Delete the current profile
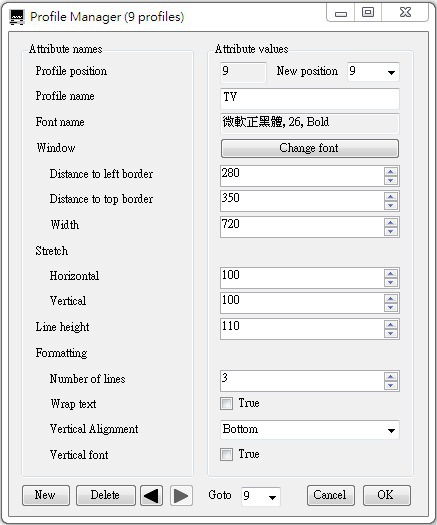Image resolution: width=437 pixels, height=525 pixels. [x=106, y=496]
